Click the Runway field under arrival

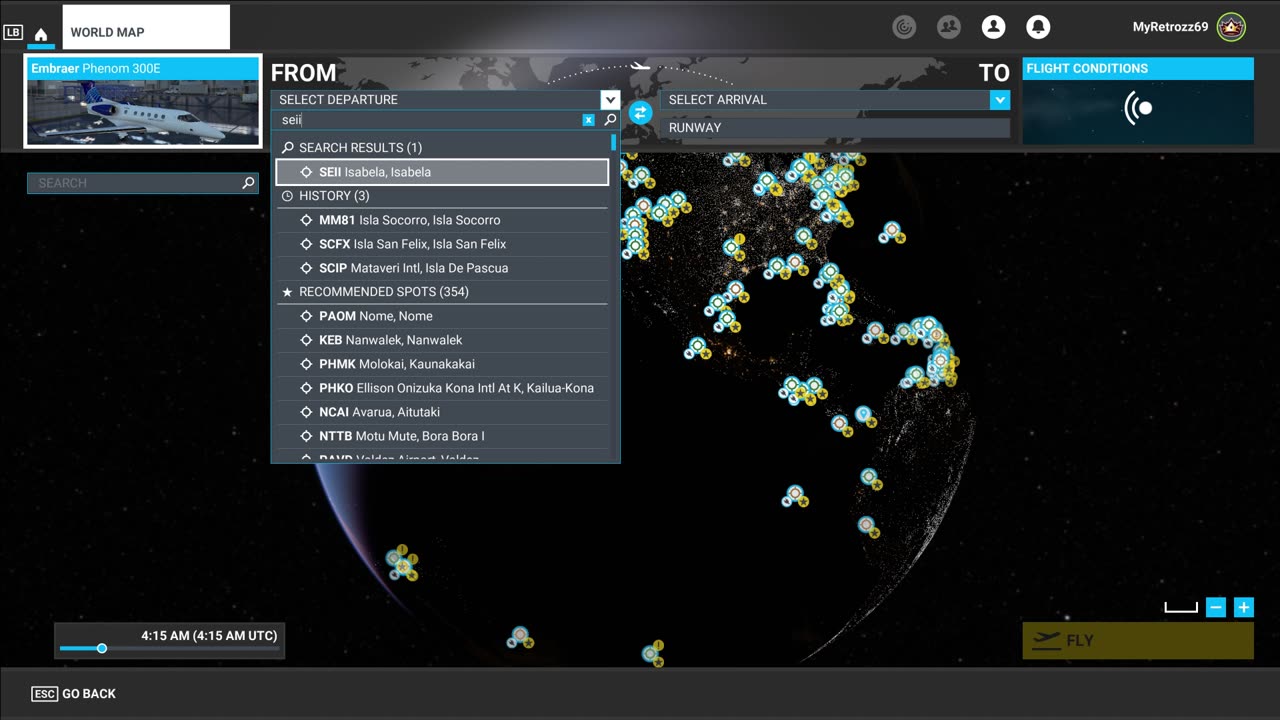(x=834, y=127)
